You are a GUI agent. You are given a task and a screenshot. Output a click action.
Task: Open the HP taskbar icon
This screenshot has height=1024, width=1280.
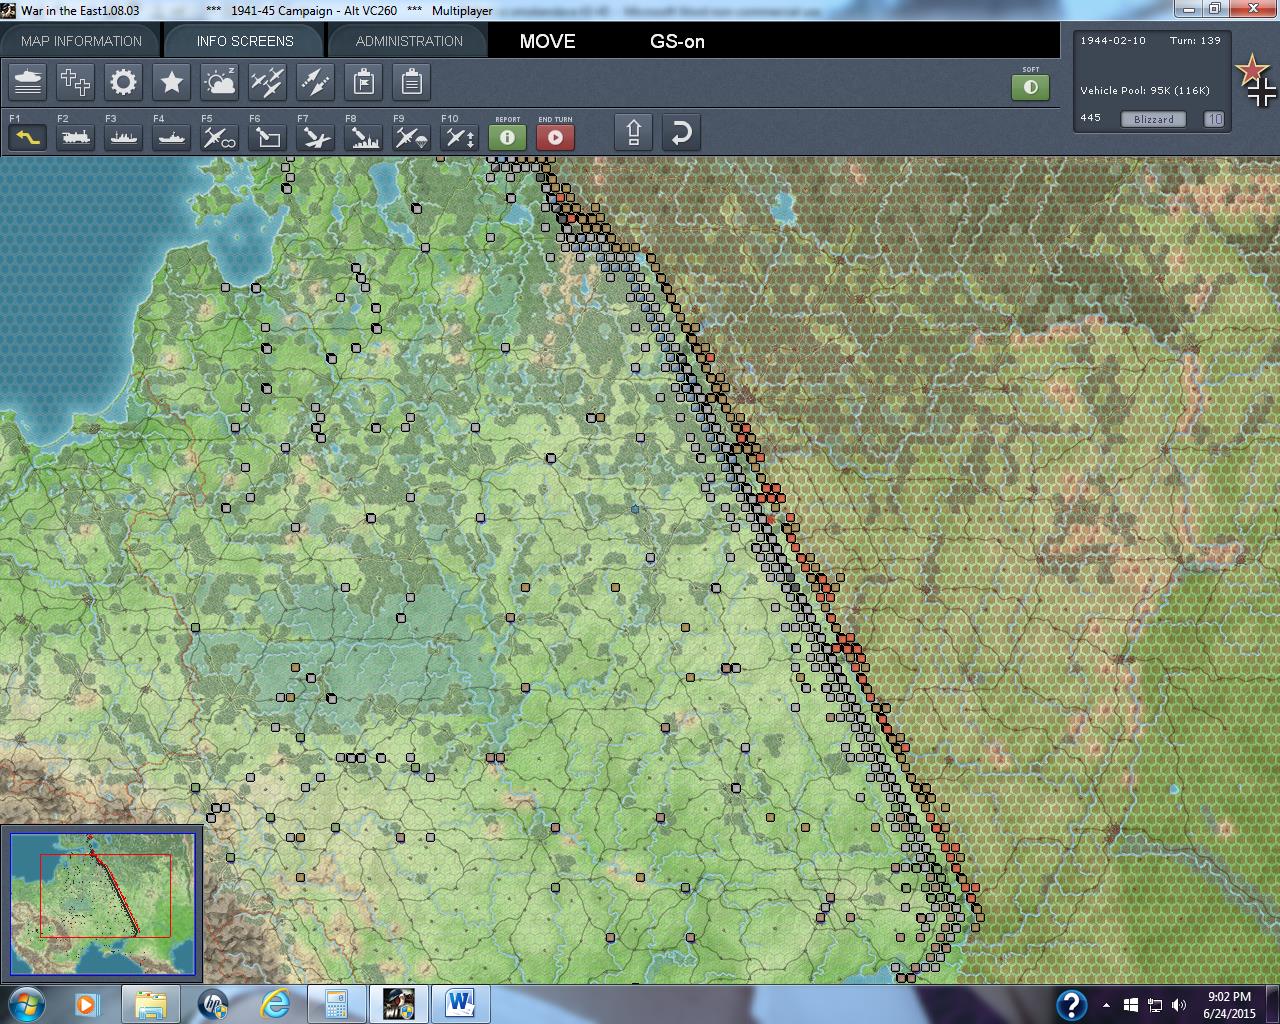(x=213, y=1003)
